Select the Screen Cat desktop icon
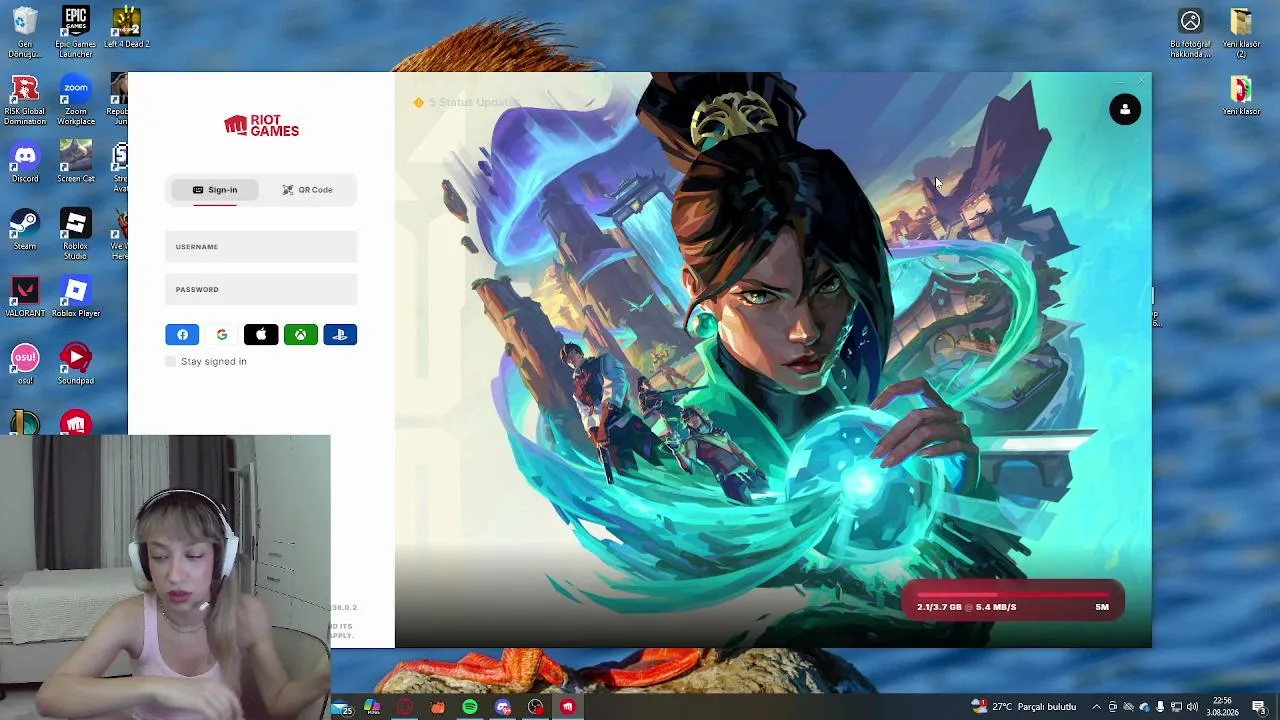This screenshot has height=720, width=1280. (x=75, y=163)
